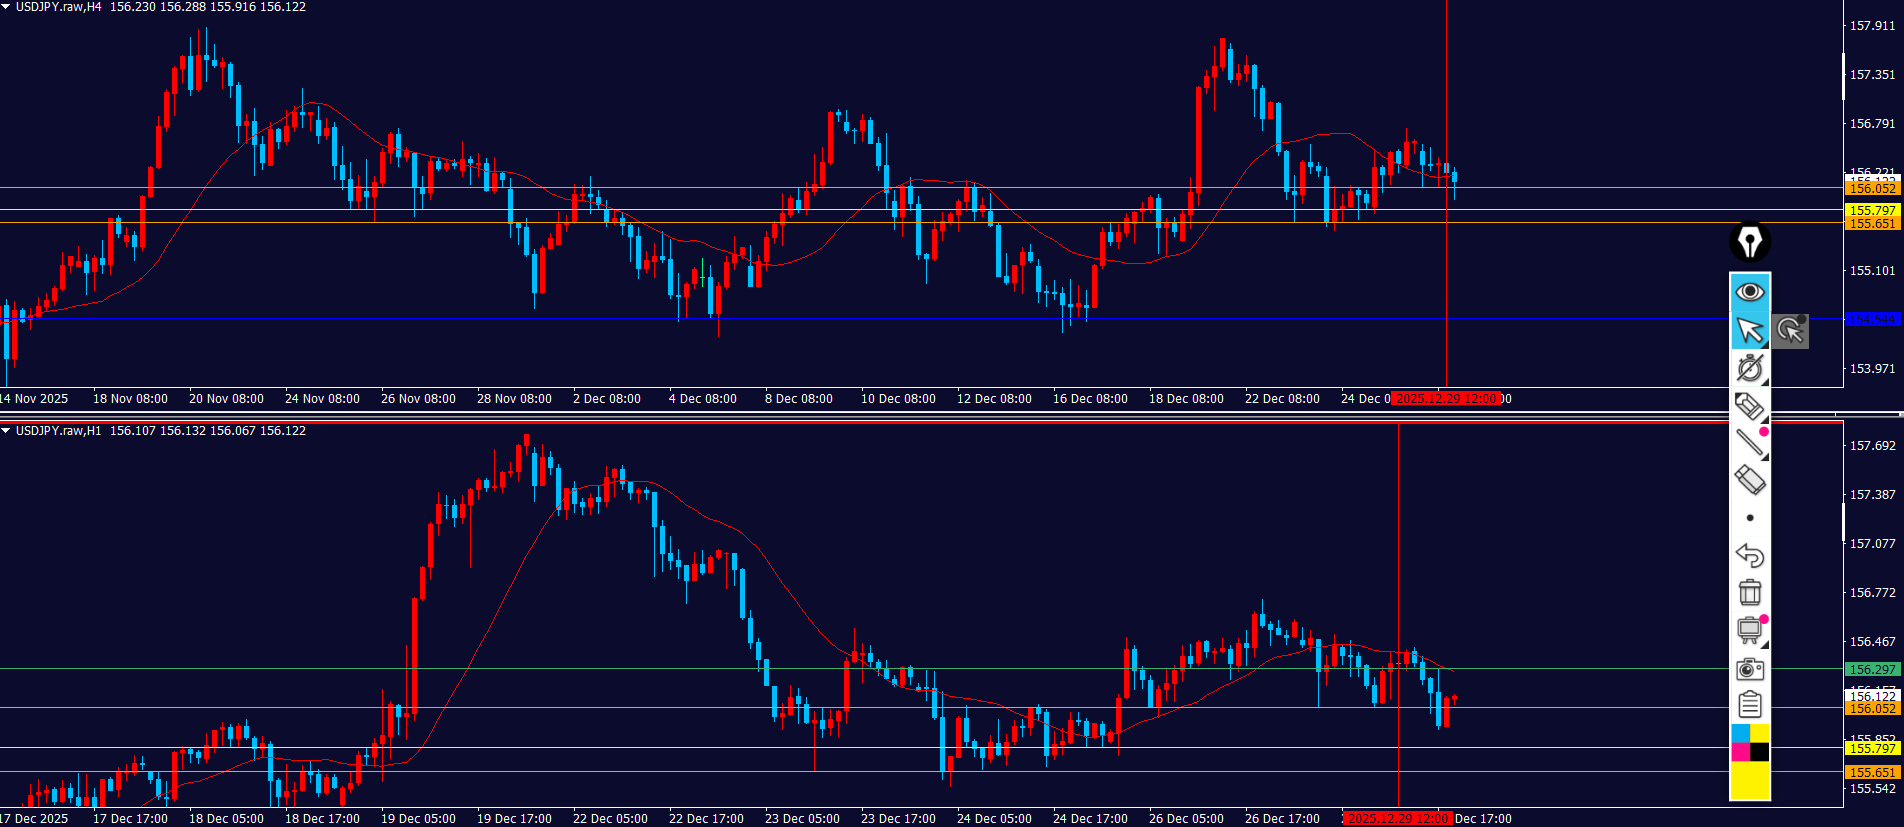
Task: Open the whiteboard easel tool
Action: (x=1749, y=630)
